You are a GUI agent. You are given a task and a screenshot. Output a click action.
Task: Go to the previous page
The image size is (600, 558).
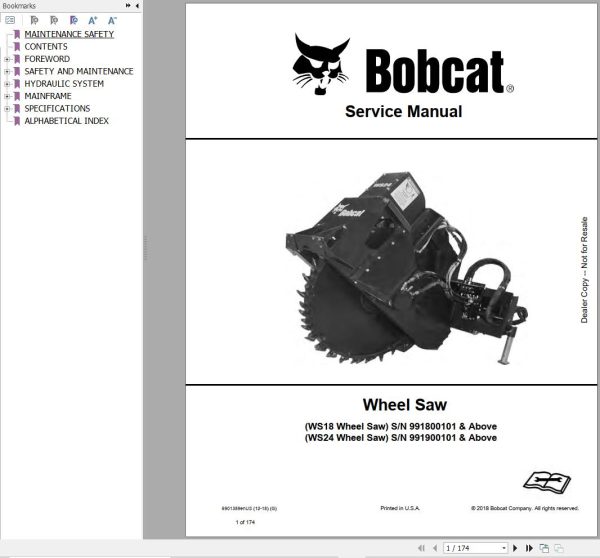[x=435, y=548]
